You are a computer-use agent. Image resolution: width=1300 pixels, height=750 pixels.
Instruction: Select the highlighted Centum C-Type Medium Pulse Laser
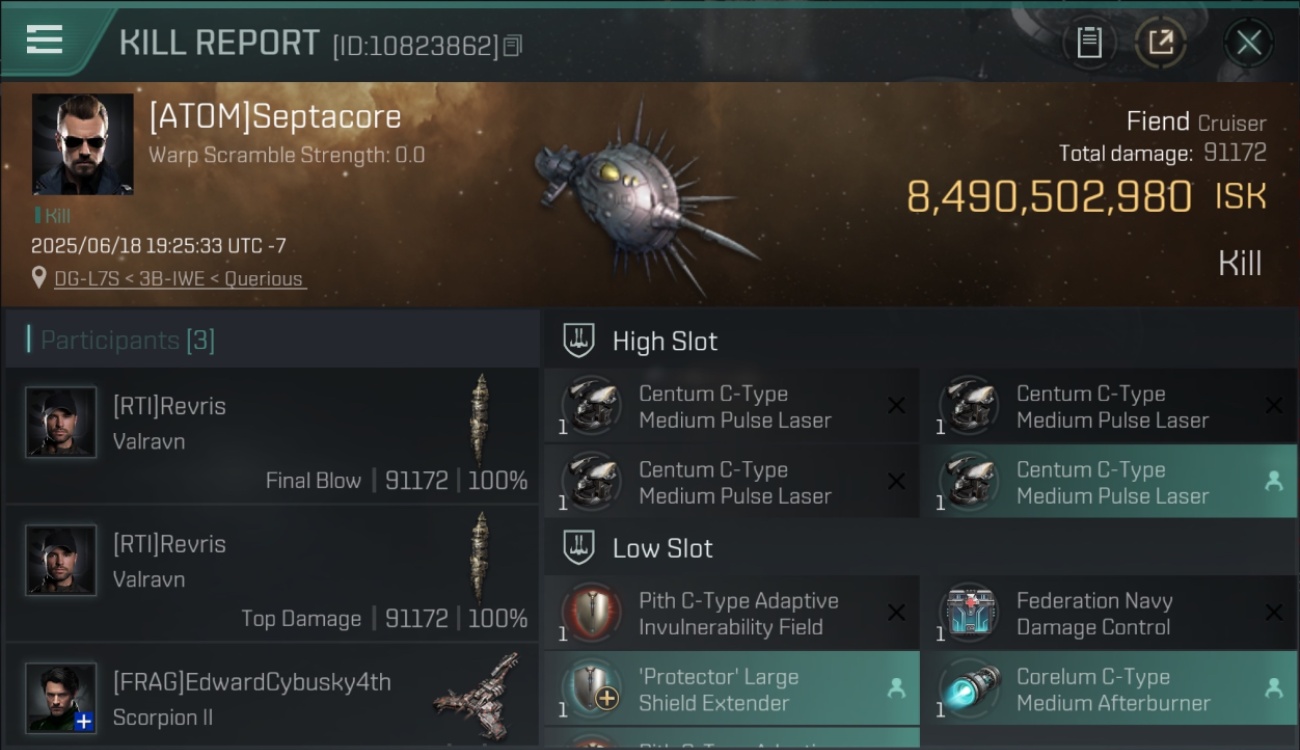1109,482
